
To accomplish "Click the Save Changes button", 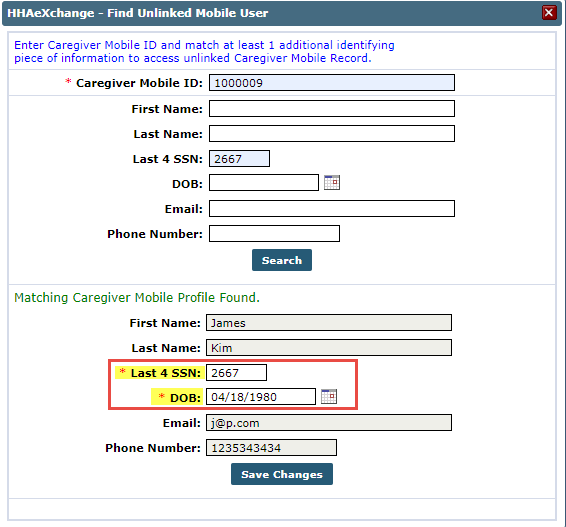I will point(282,474).
